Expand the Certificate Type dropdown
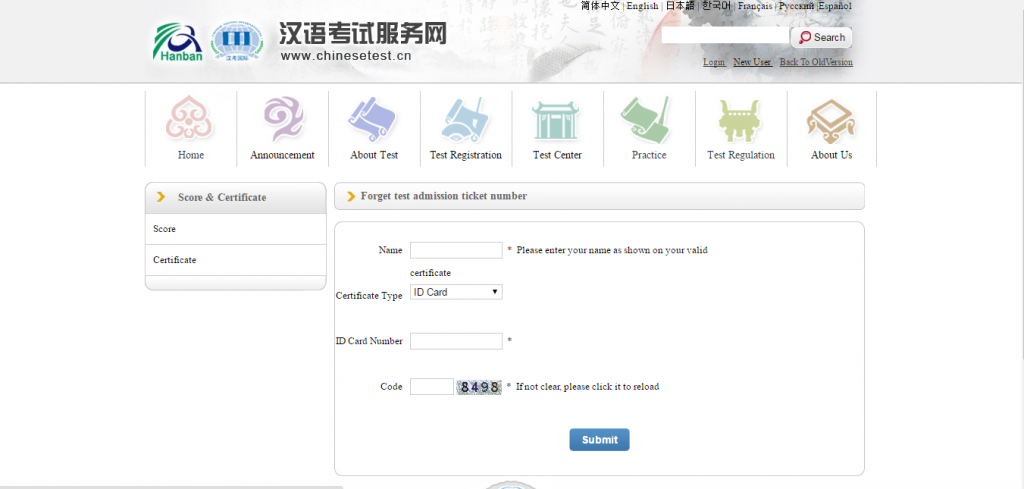The width and height of the screenshot is (1024, 489). 456,292
